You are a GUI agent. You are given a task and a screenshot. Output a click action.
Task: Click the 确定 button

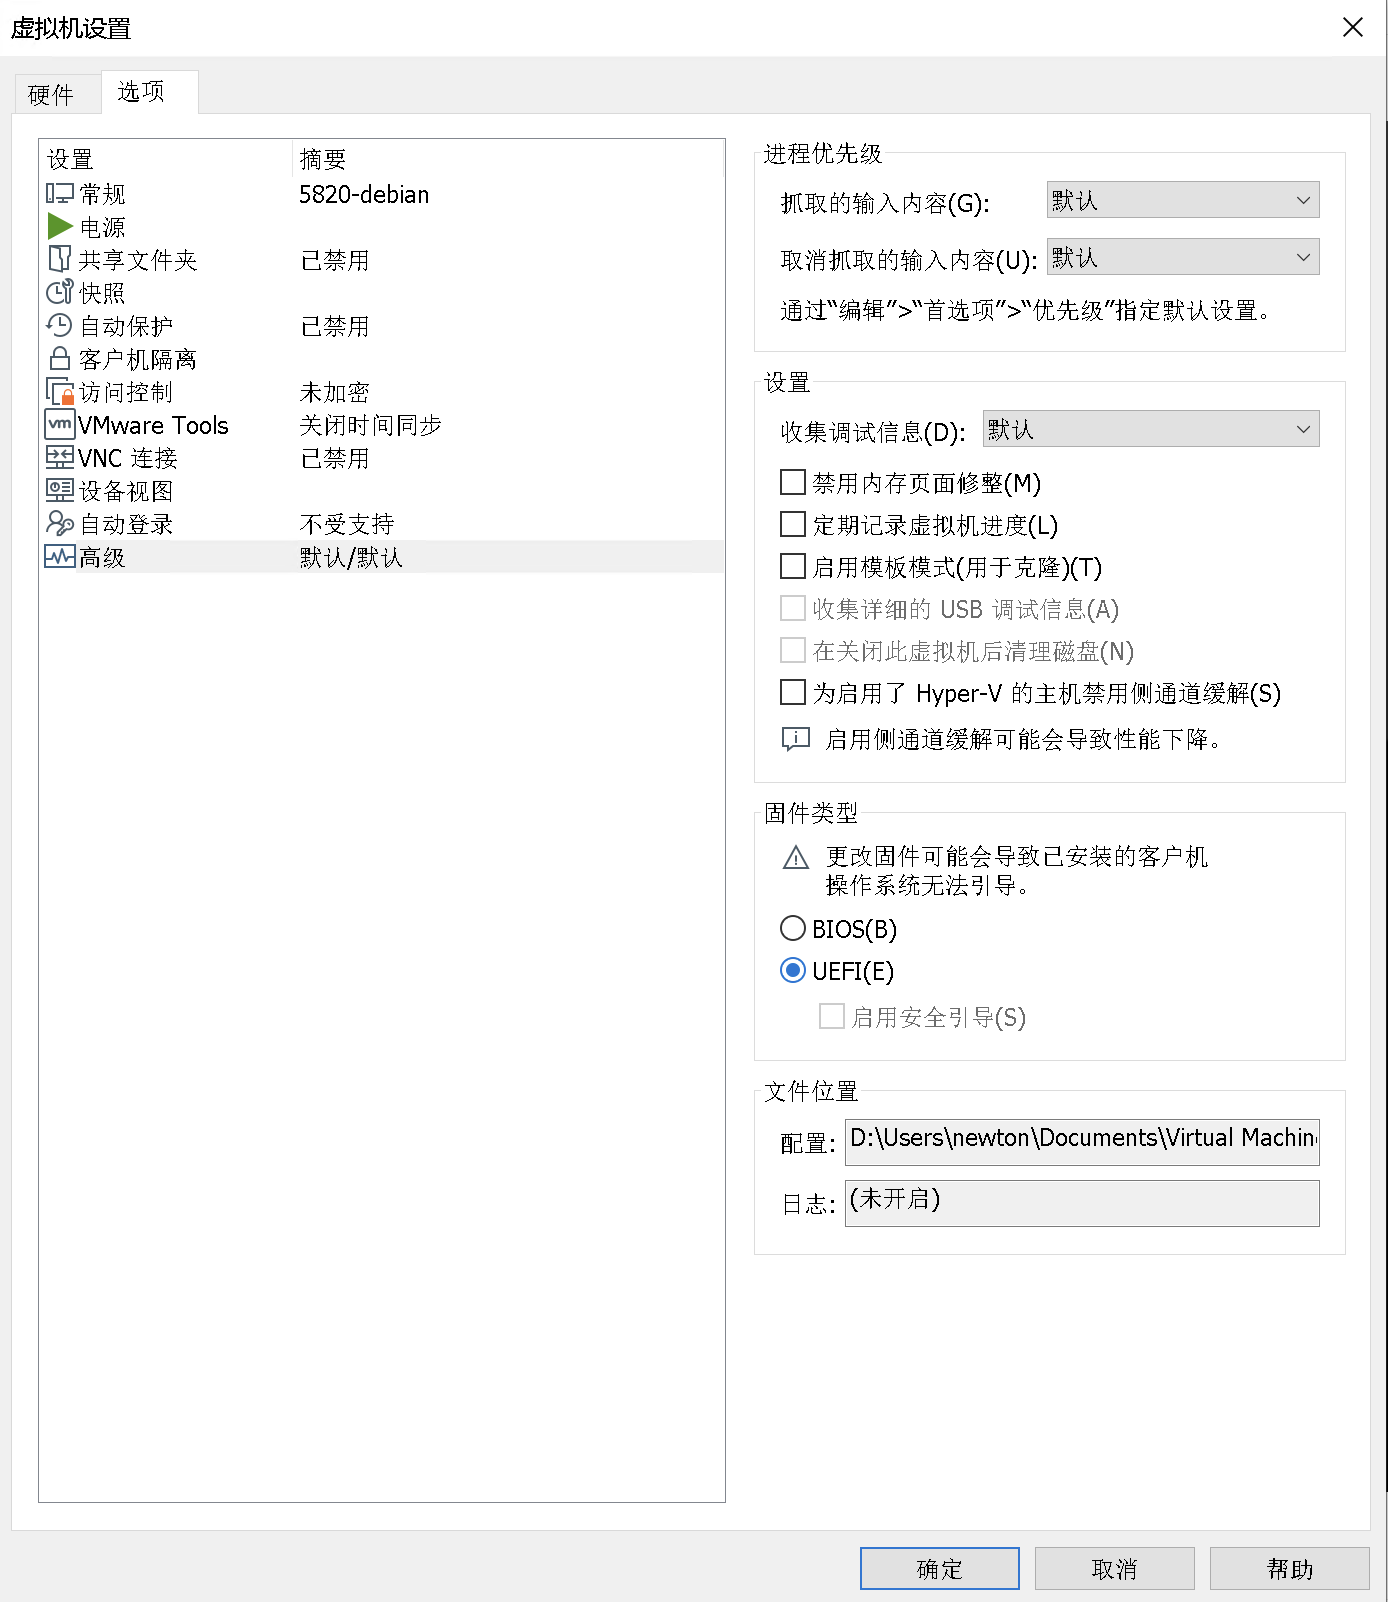tap(940, 1568)
